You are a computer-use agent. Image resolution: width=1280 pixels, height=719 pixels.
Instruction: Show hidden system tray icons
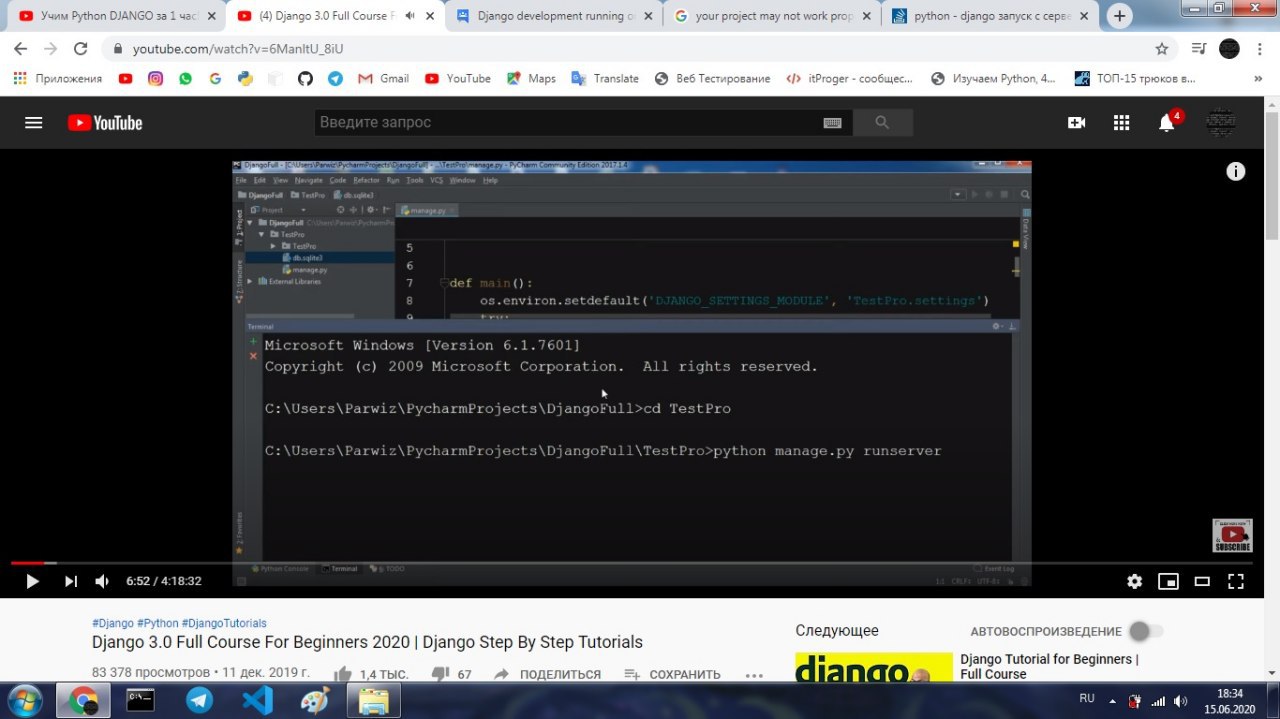click(1113, 700)
